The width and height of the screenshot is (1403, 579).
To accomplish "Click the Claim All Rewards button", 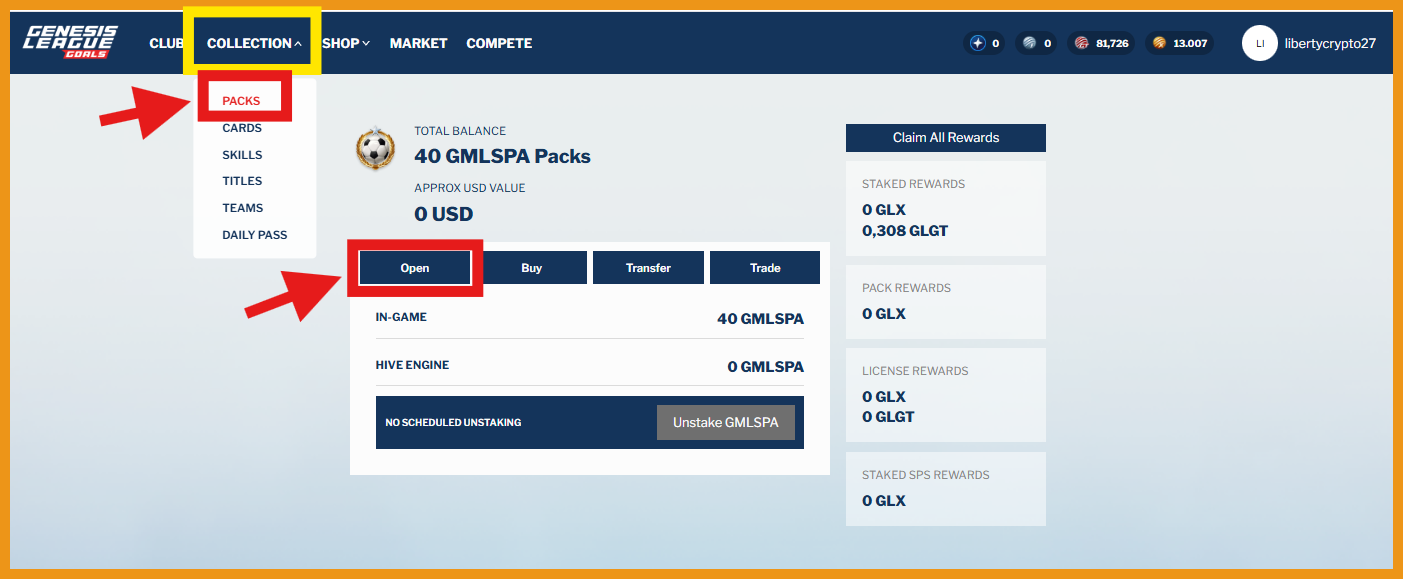I will pyautogui.click(x=946, y=138).
